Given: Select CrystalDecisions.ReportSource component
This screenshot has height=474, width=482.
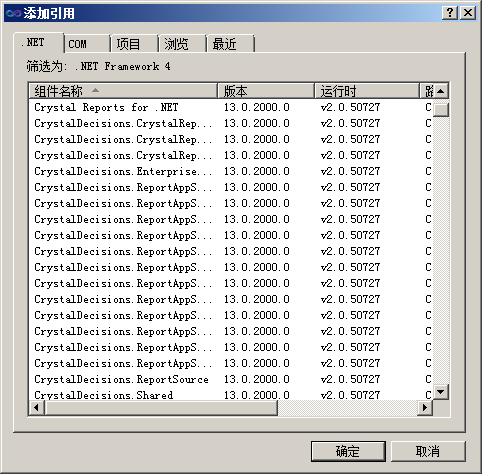Looking at the screenshot, I should click(231, 379).
